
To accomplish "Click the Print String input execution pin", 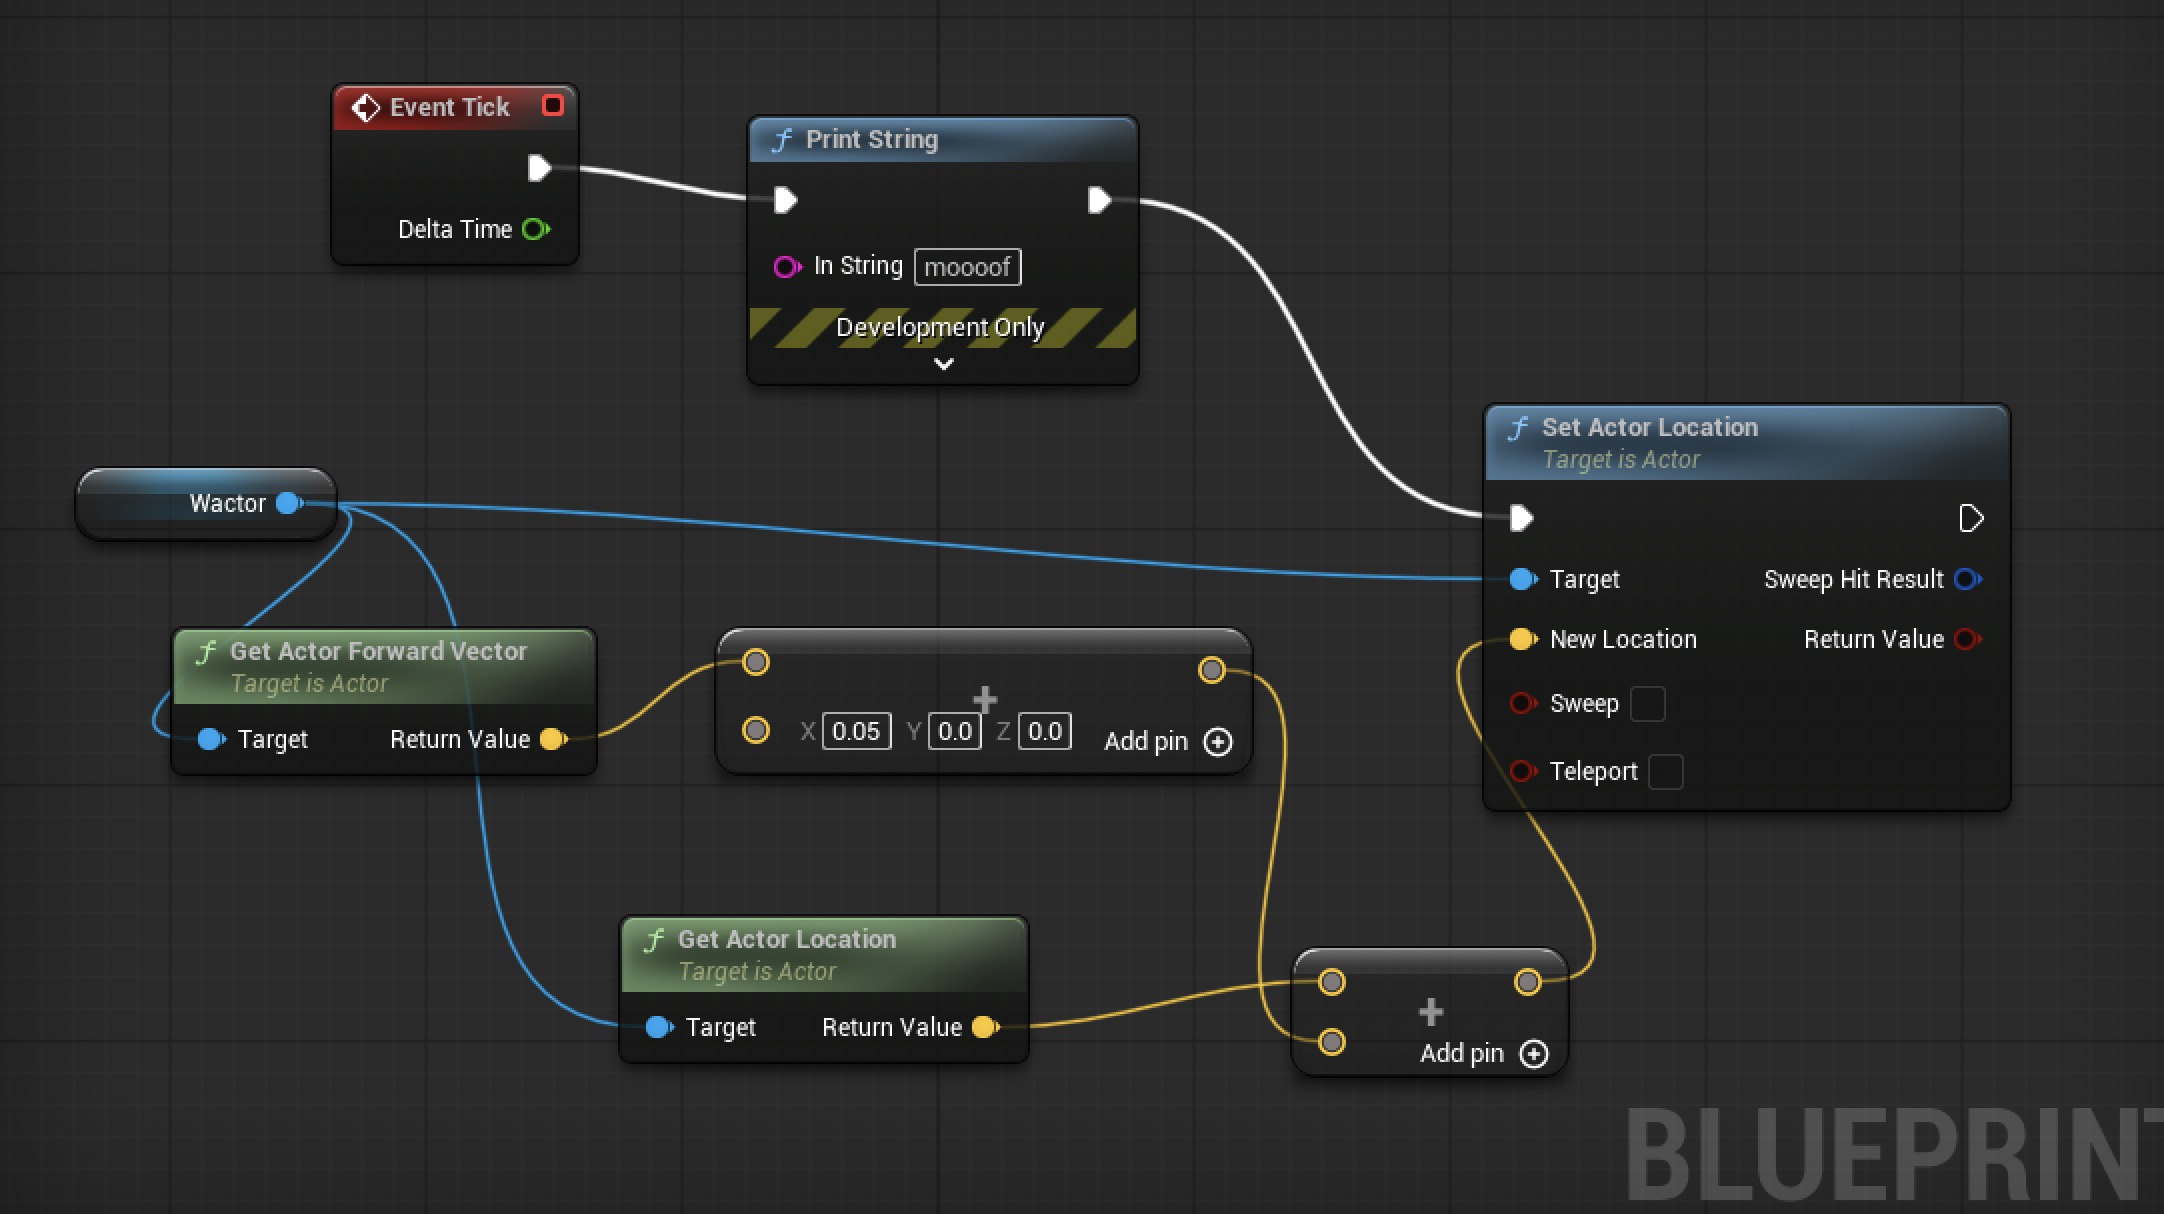I will 785,201.
